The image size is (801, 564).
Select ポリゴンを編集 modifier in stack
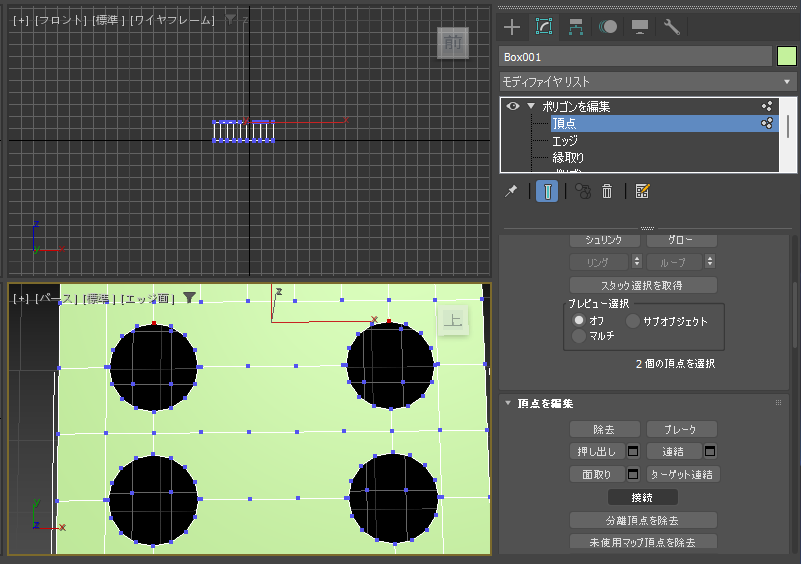(576, 106)
